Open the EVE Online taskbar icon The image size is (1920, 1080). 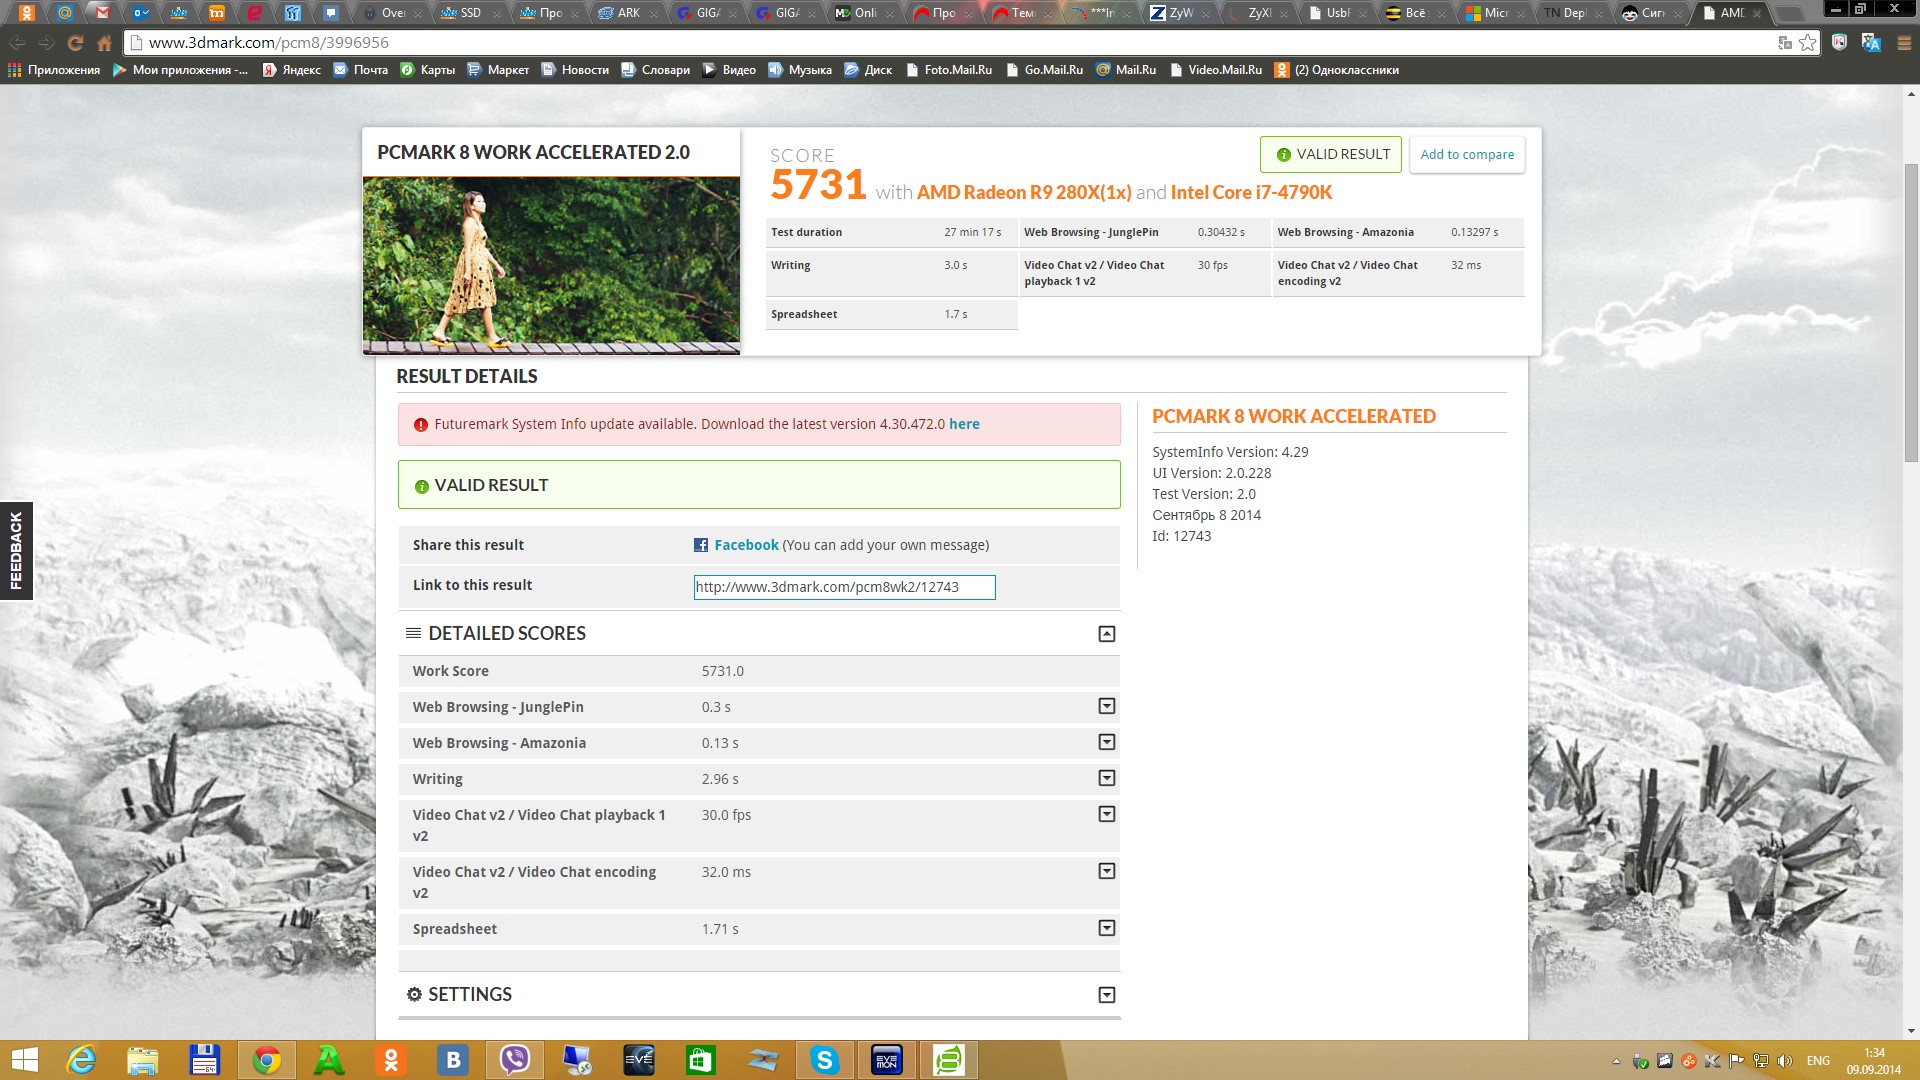(639, 1060)
